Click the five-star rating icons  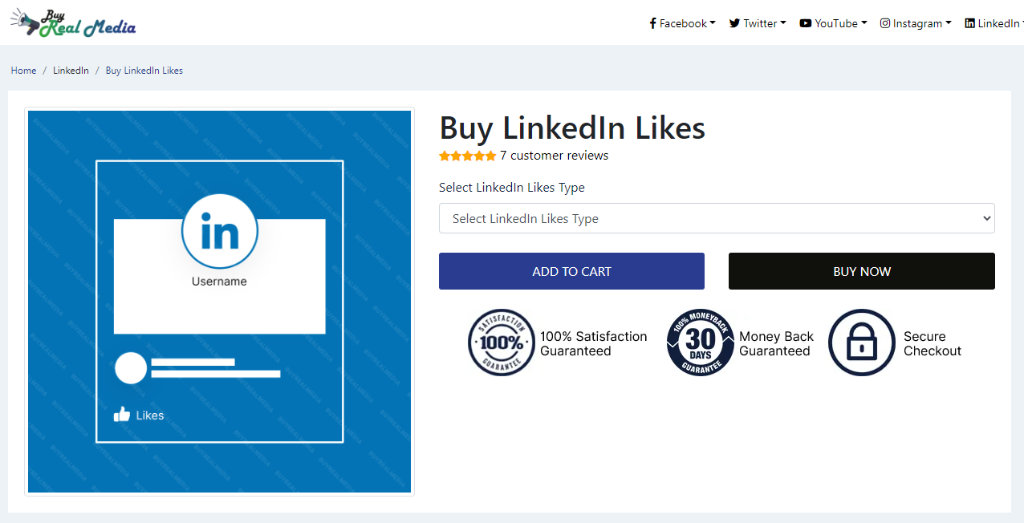point(468,155)
